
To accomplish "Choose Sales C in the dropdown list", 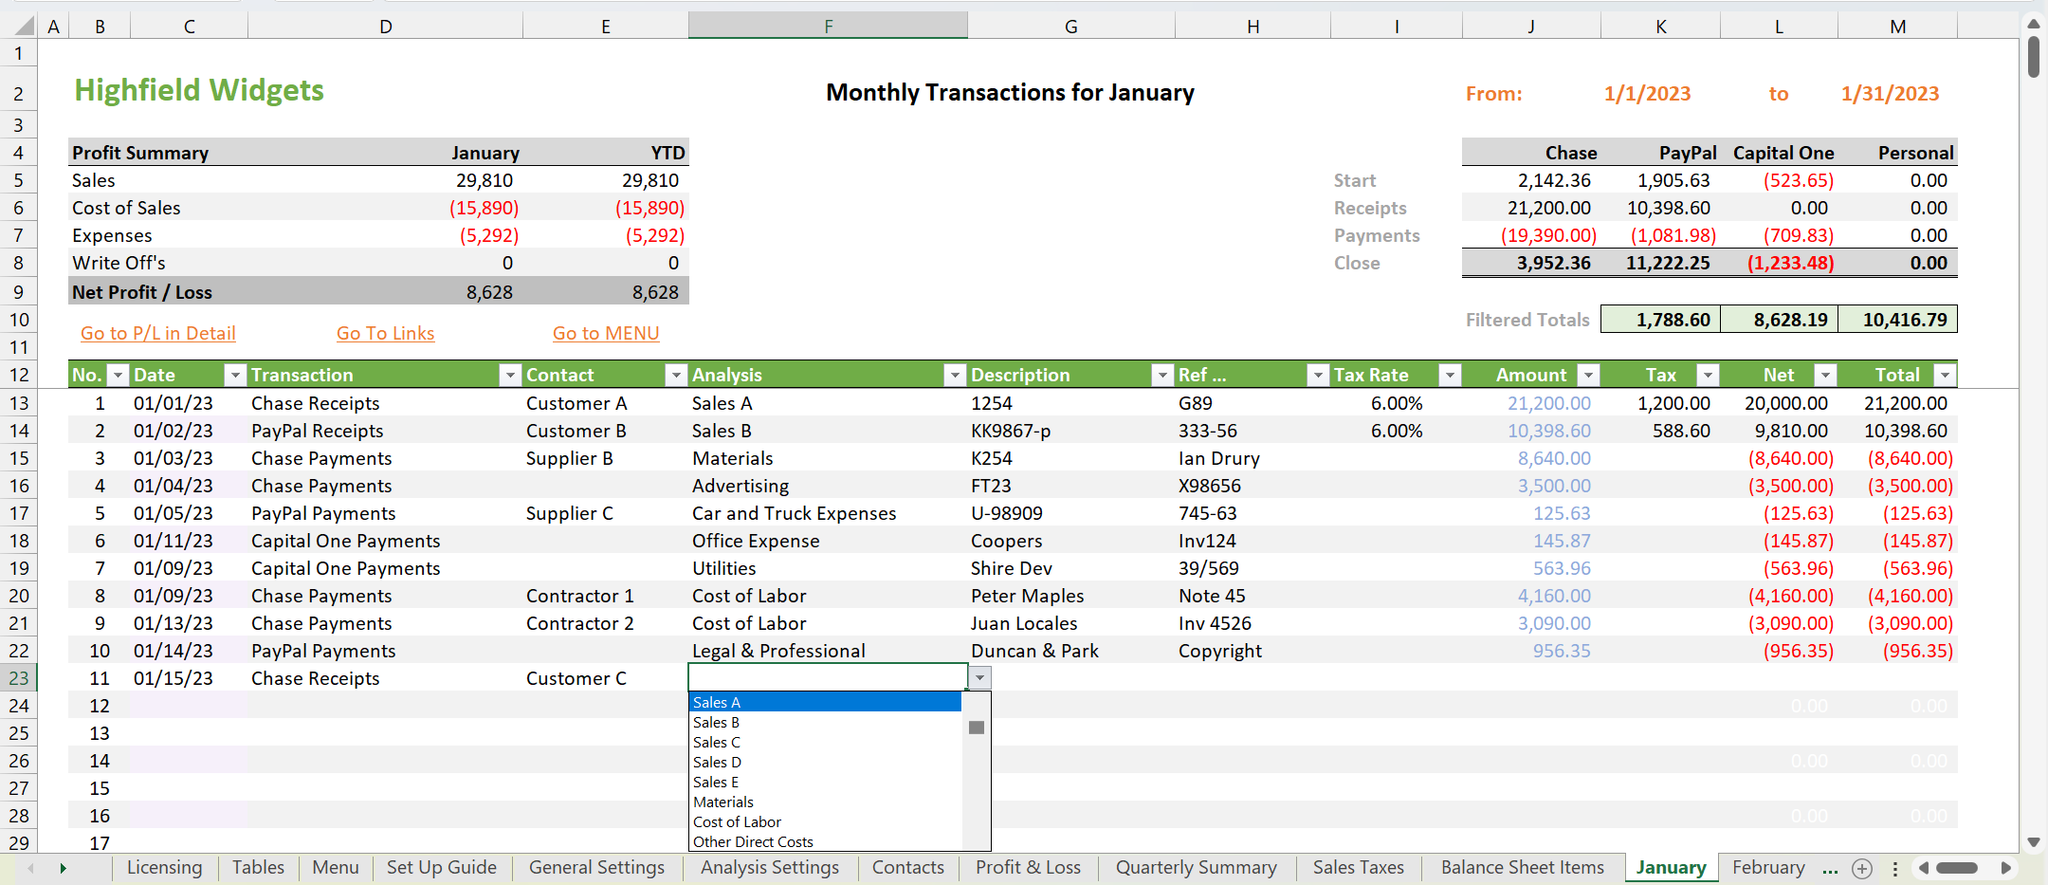I will tap(717, 742).
